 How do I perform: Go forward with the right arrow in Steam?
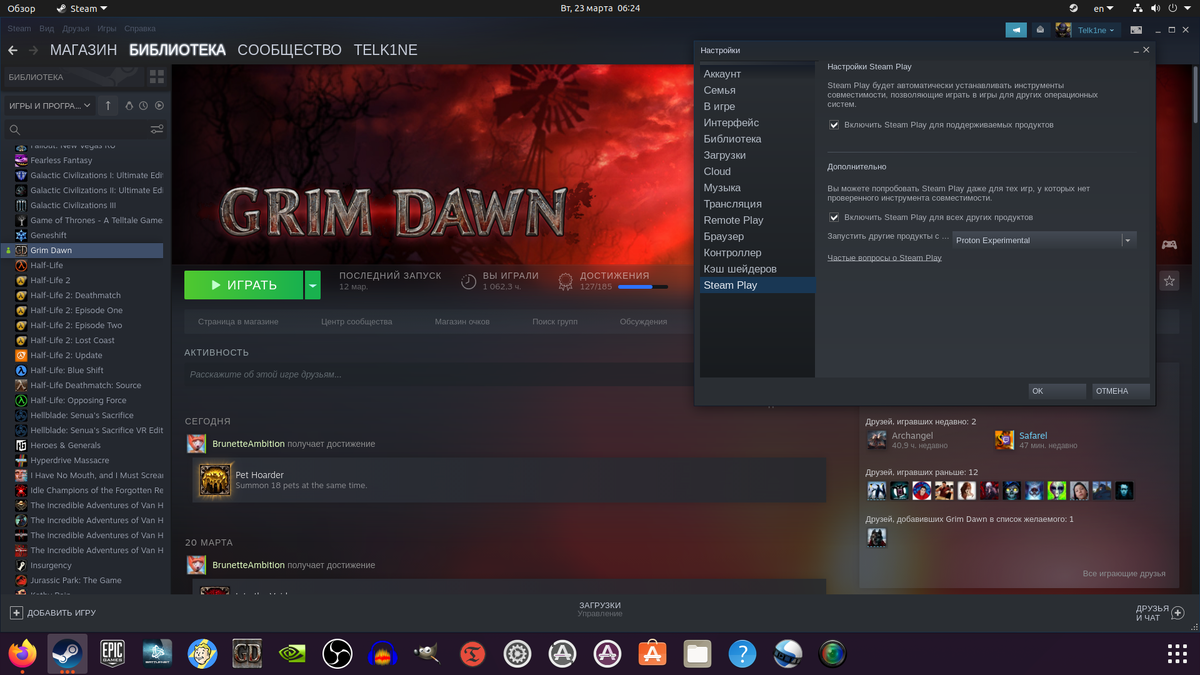(34, 50)
